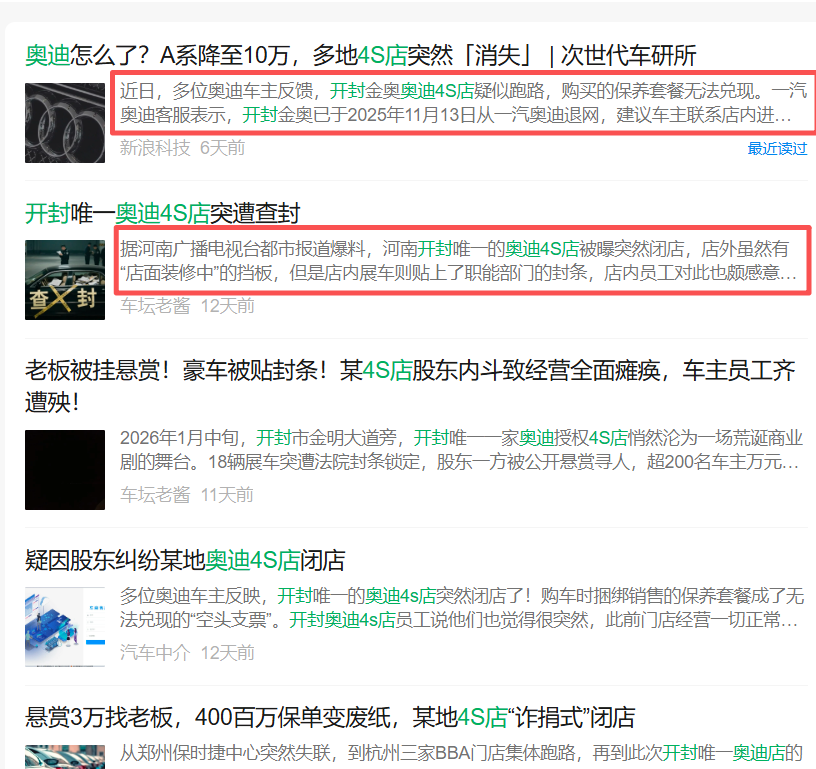This screenshot has height=769, width=816.
Task: Click summary starting '2026年1月中旬，开封市金明大道旁'
Action: [x=462, y=450]
